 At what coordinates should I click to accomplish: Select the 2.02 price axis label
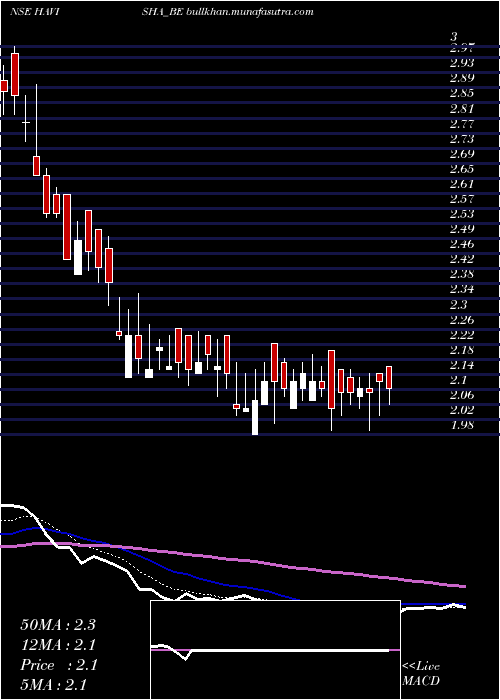(462, 410)
